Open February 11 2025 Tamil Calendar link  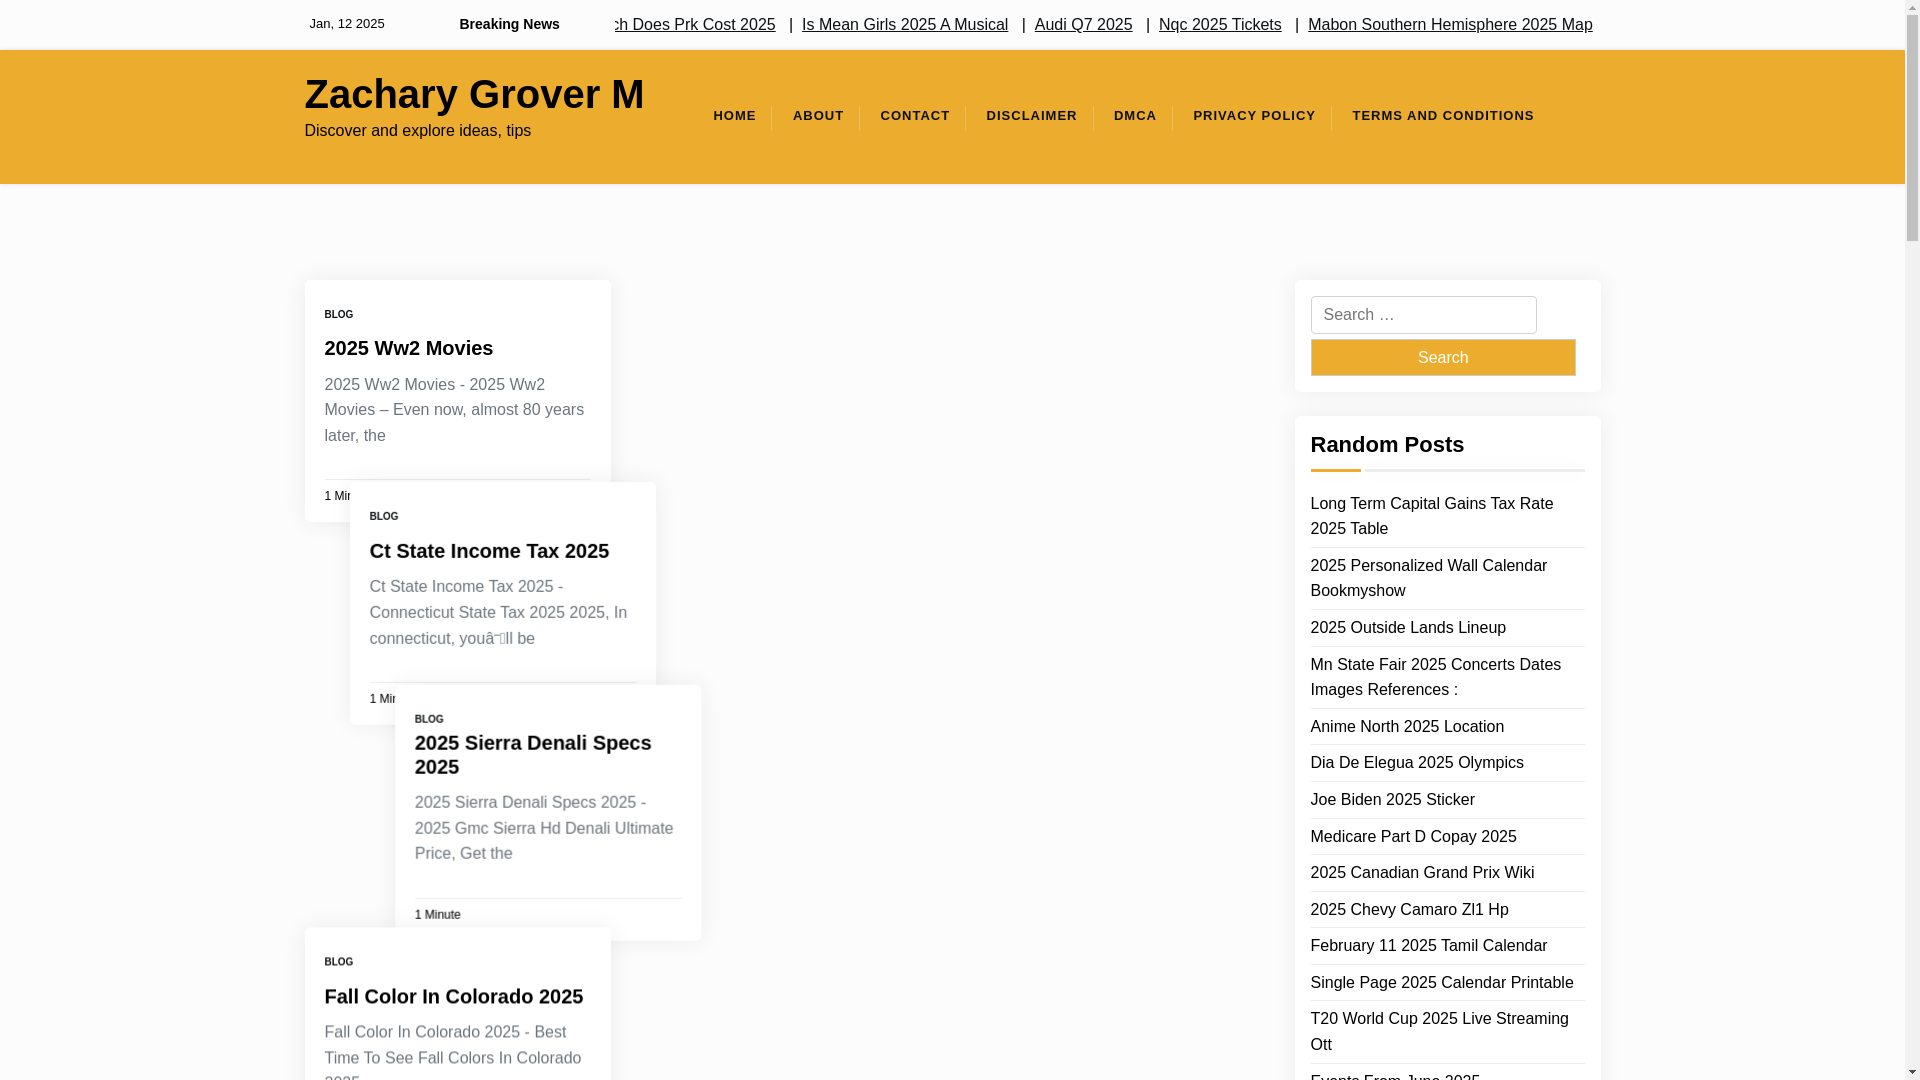click(1428, 946)
